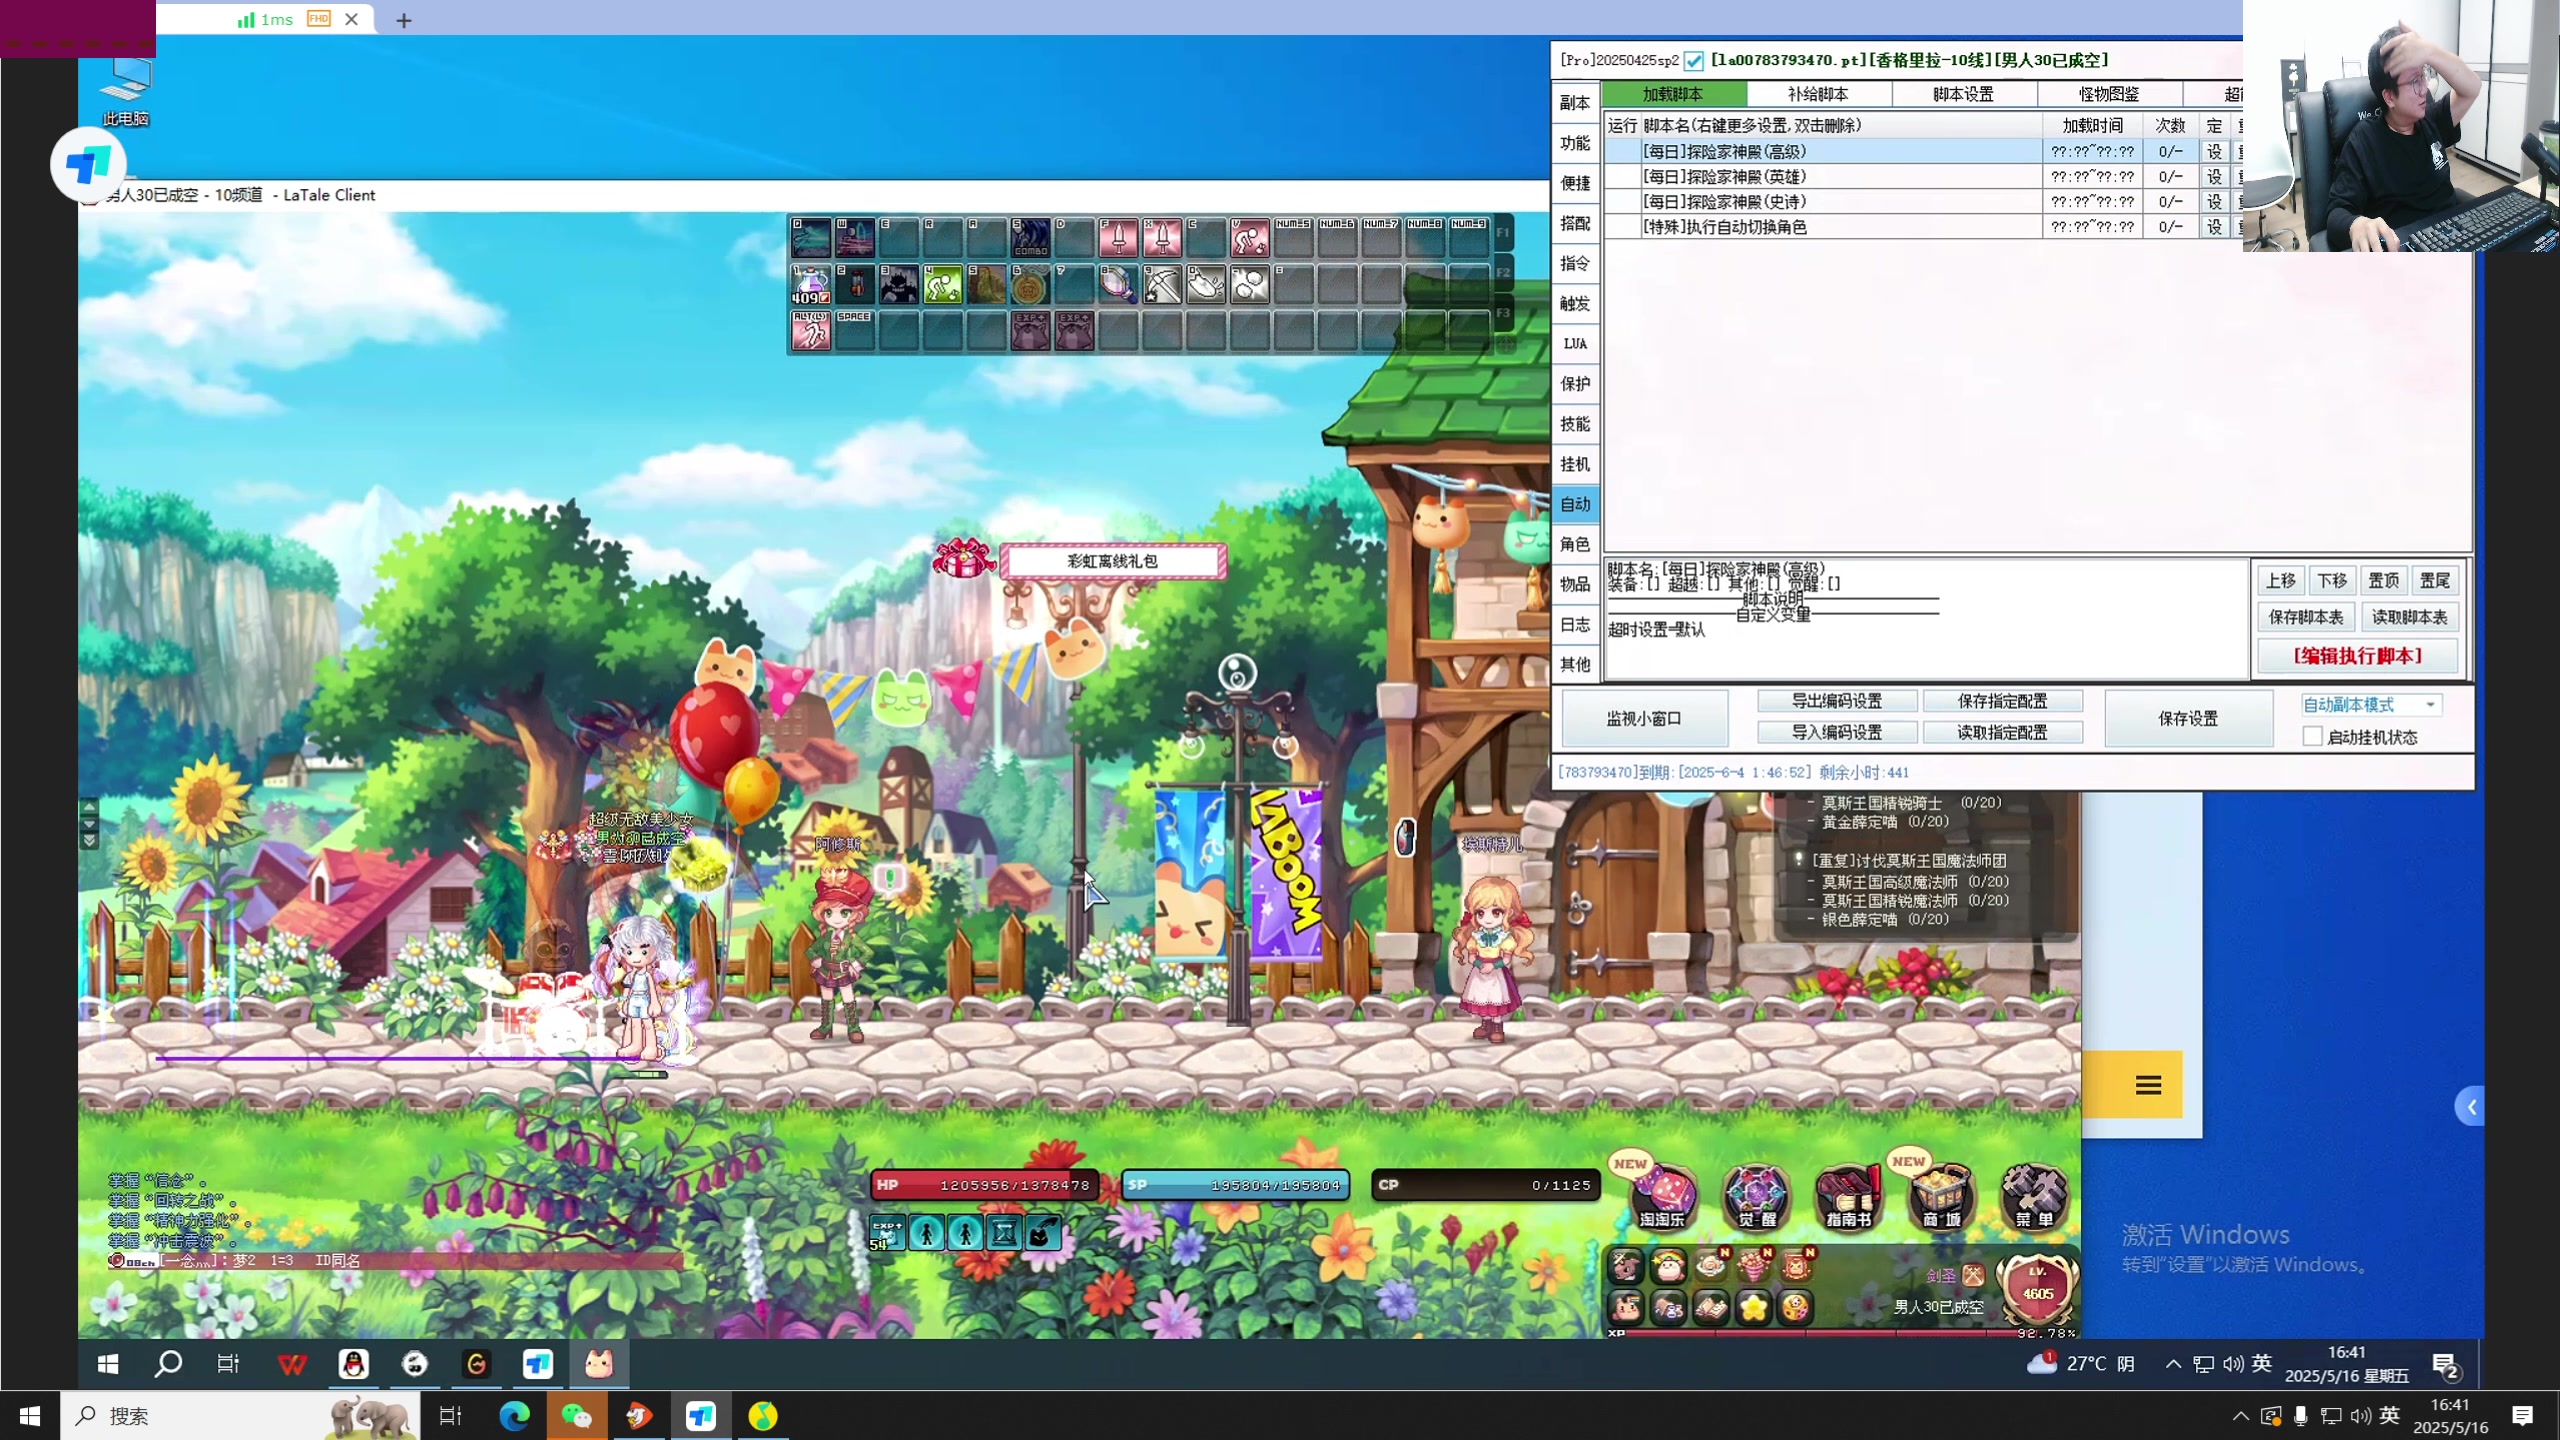Open the 菜单 gears menu icon

(x=2033, y=1196)
